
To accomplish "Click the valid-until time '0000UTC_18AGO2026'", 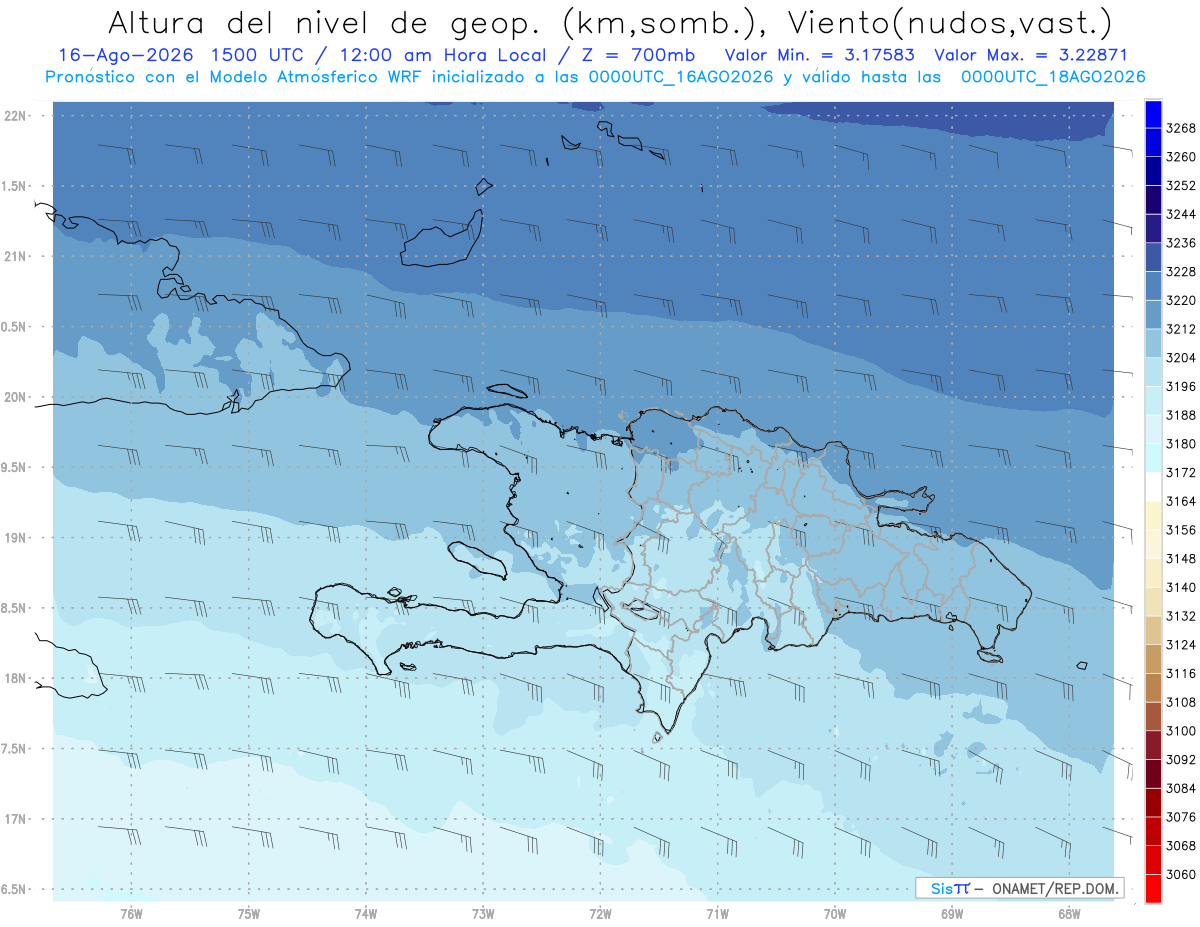I will tap(1052, 77).
